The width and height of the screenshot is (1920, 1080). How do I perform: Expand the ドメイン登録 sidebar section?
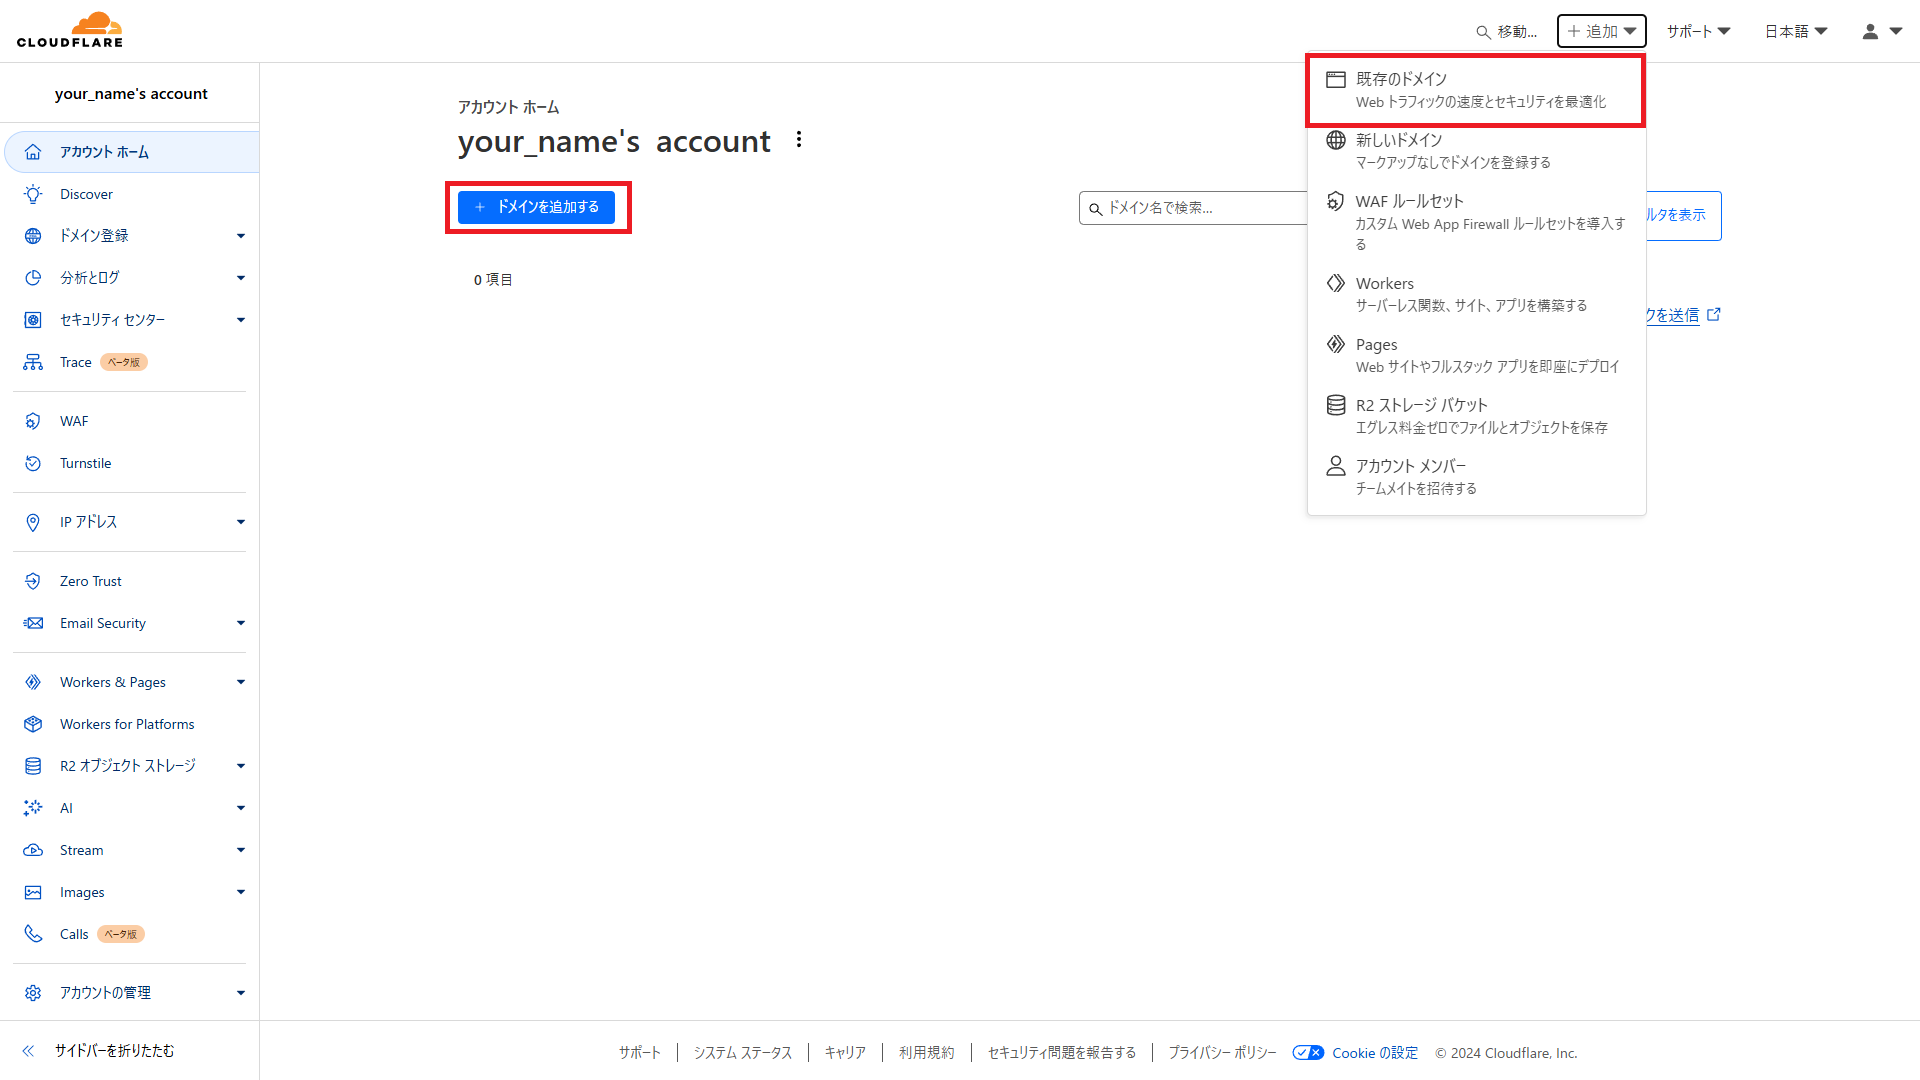point(240,236)
